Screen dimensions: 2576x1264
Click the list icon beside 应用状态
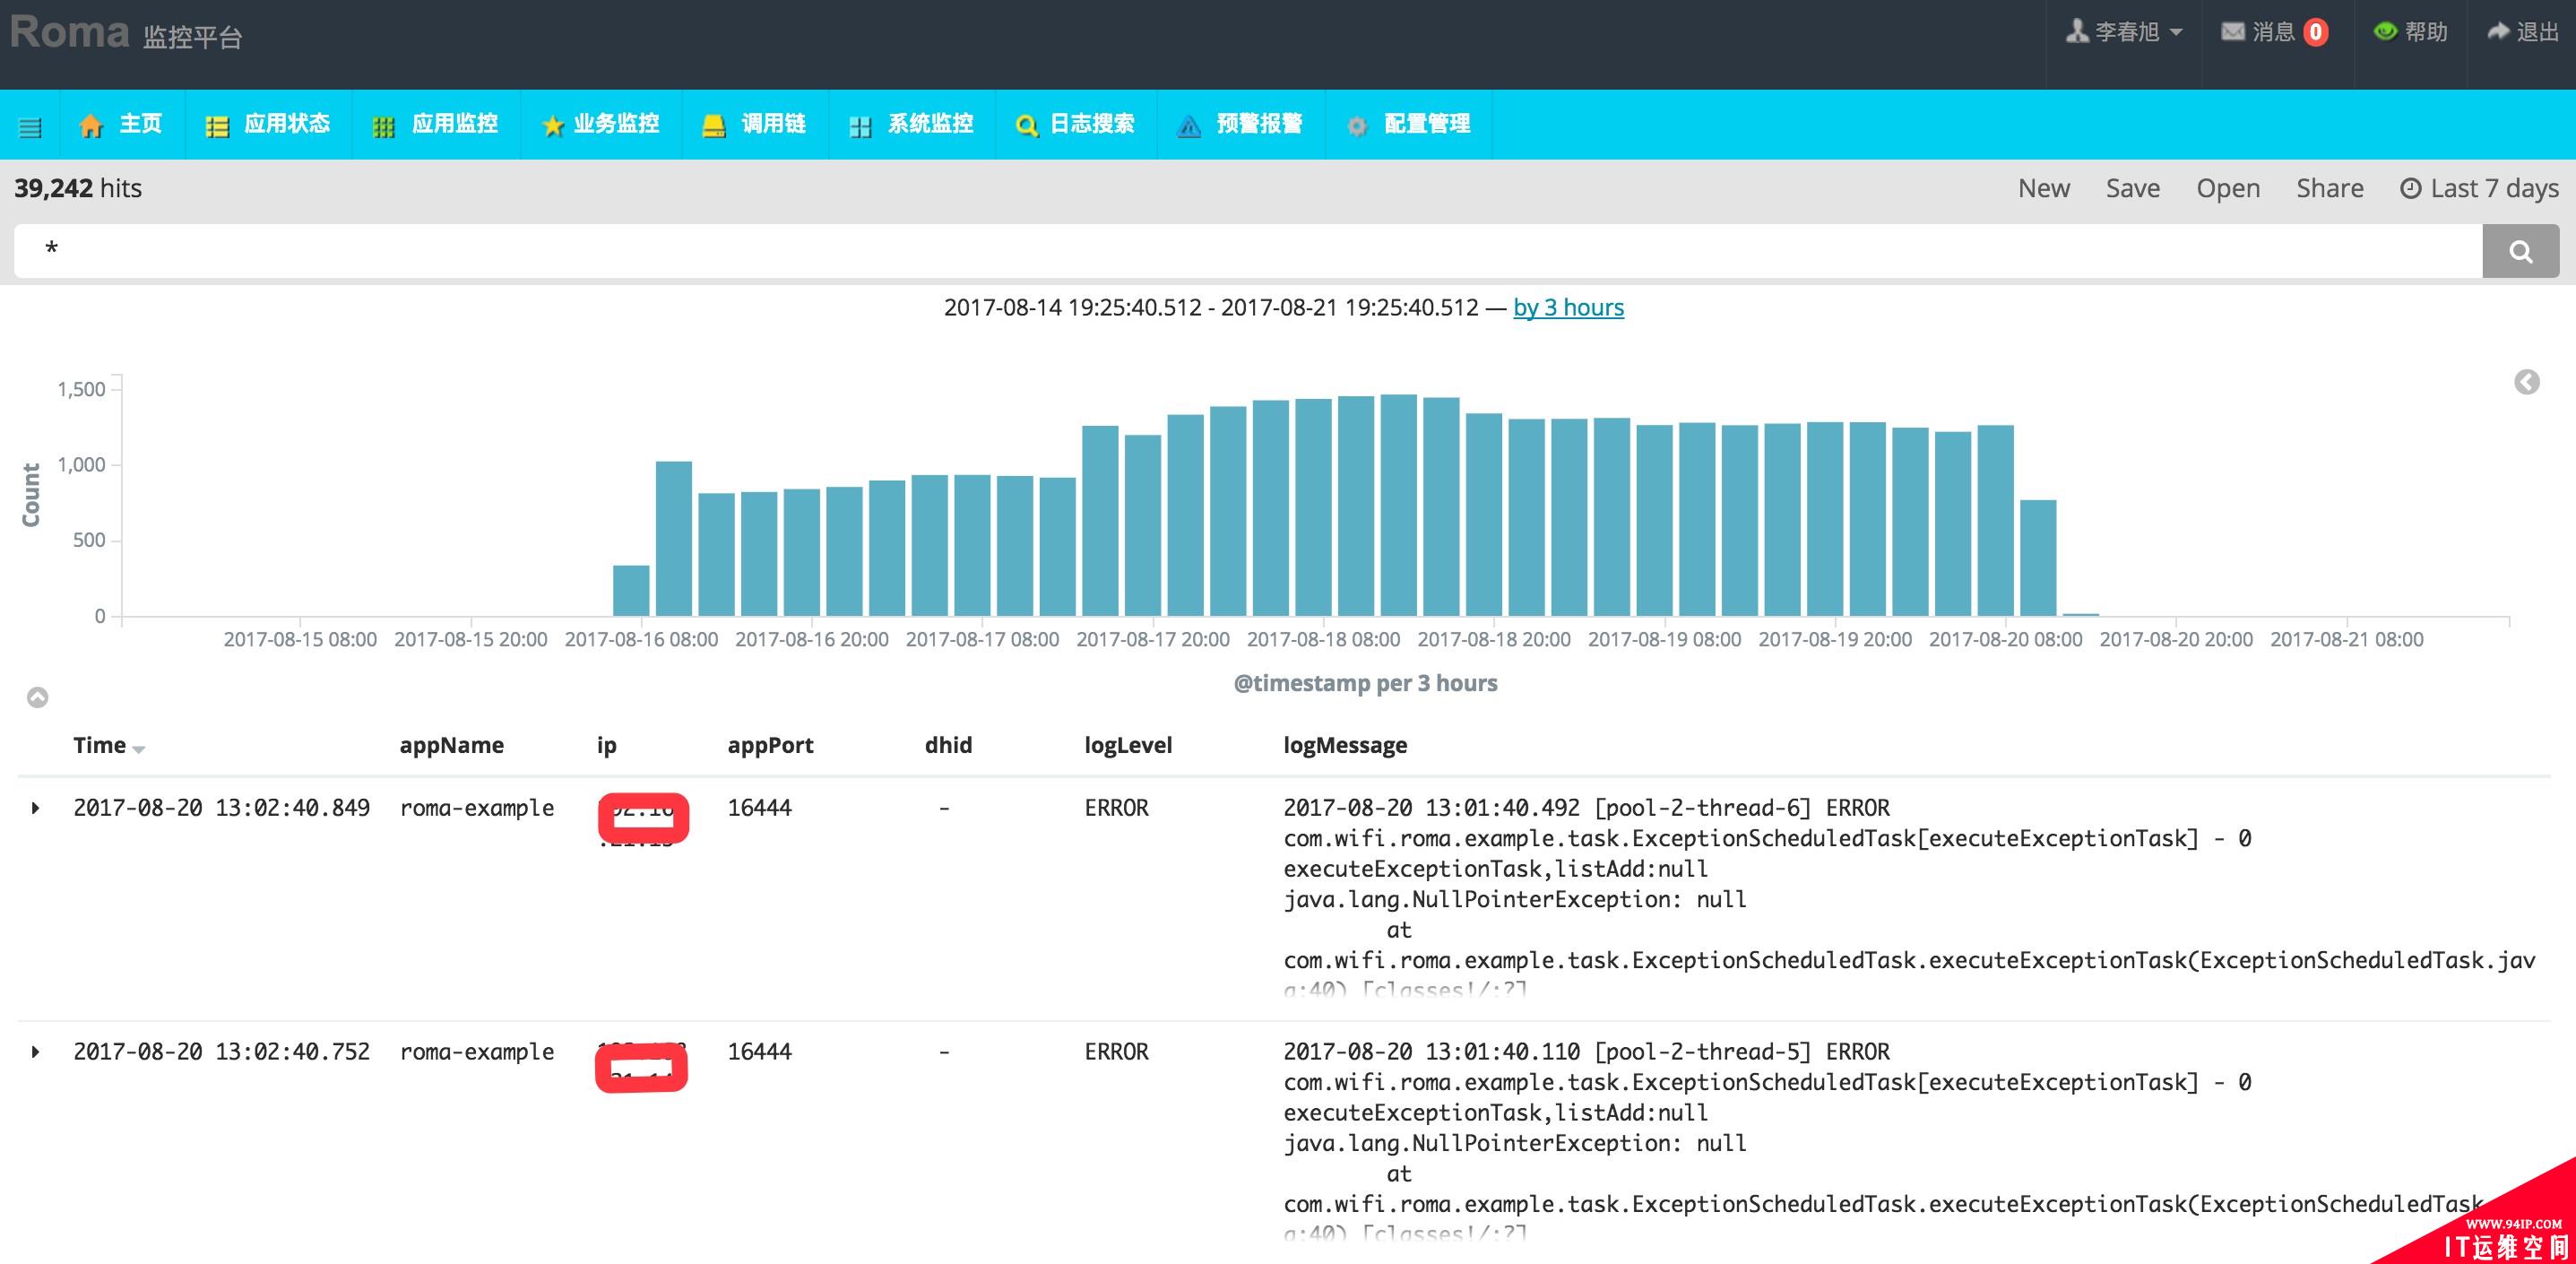(x=217, y=126)
